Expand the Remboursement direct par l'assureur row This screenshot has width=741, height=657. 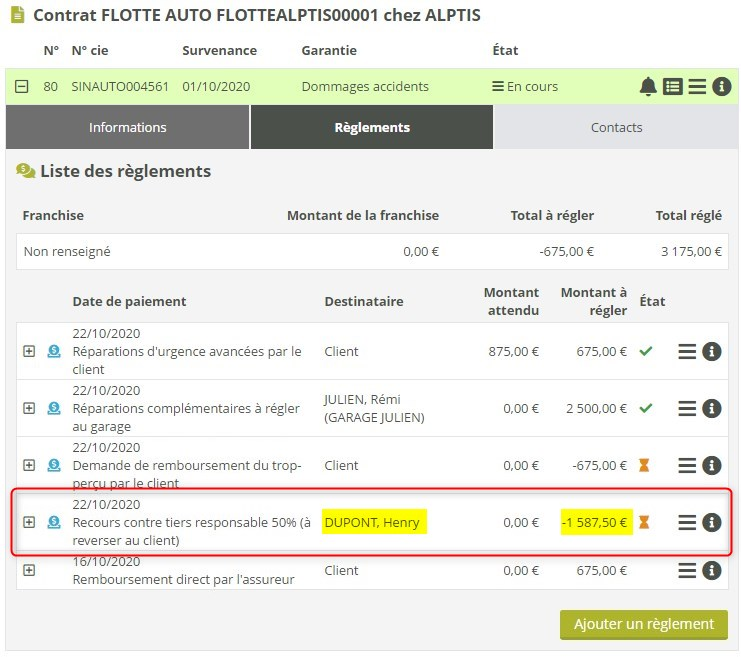coord(29,570)
